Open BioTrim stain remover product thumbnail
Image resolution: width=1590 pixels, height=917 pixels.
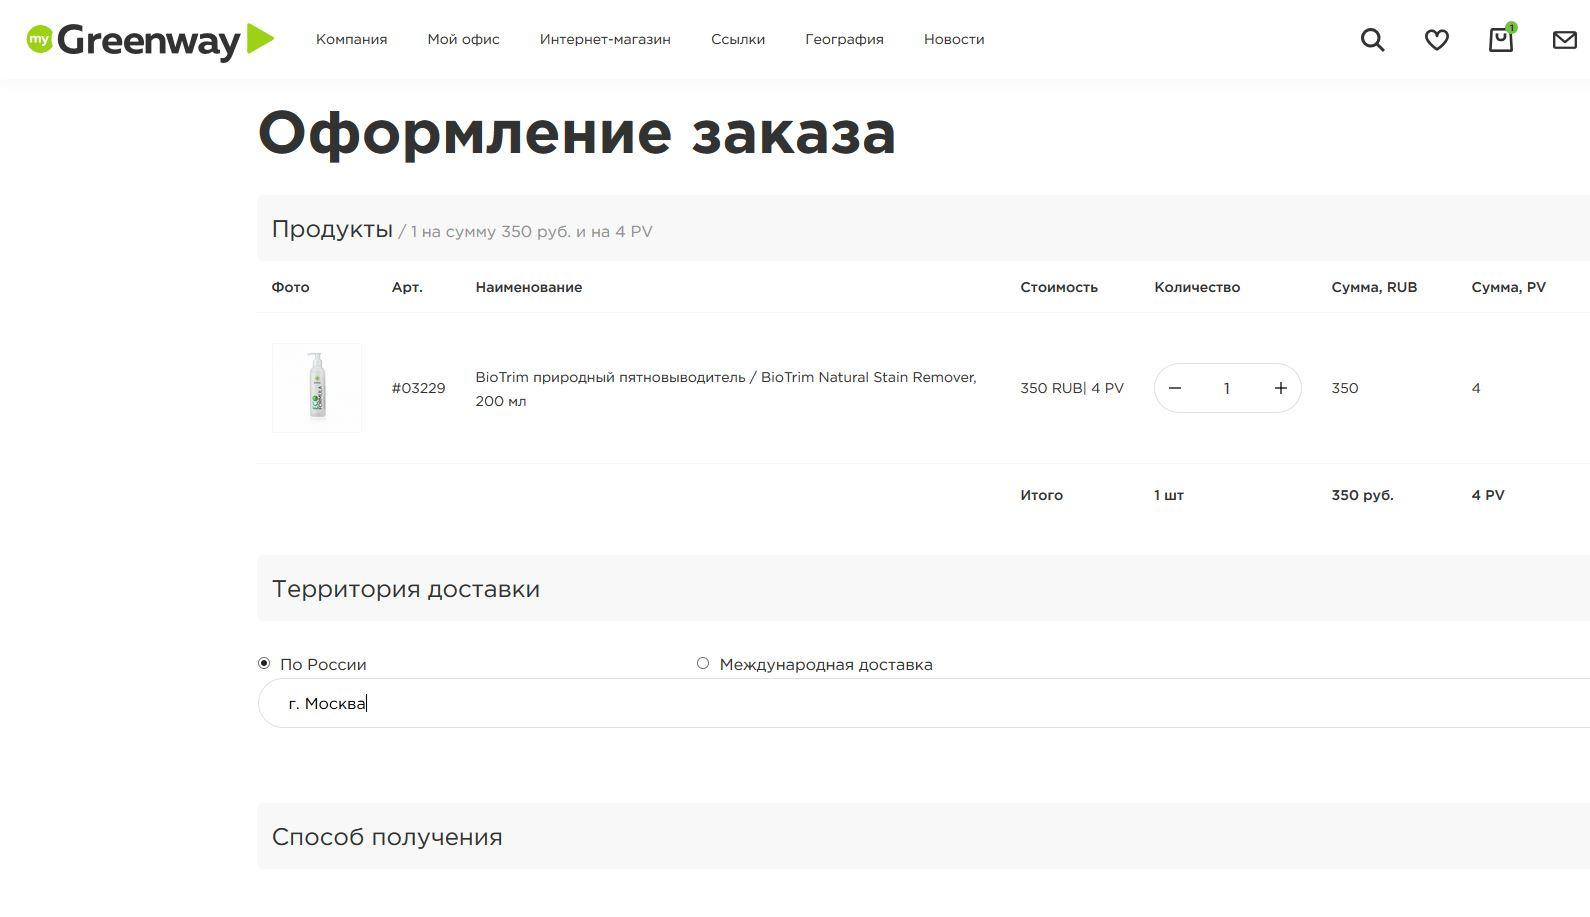(317, 388)
